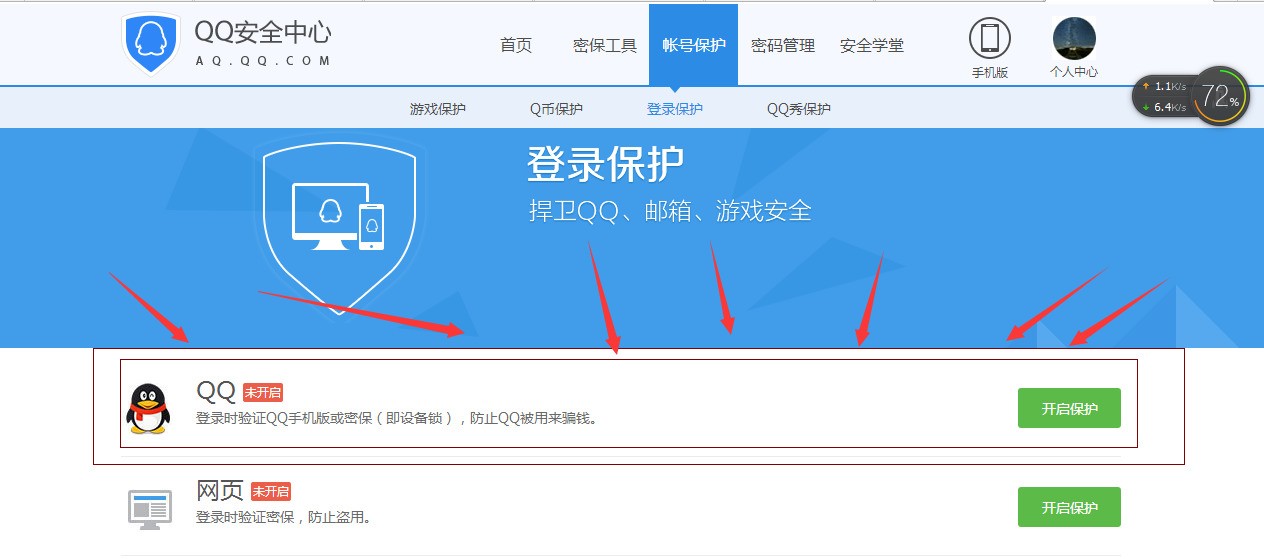Click the 登录保护 banner heading
Viewport: 1264px width, 559px height.
coord(606,165)
